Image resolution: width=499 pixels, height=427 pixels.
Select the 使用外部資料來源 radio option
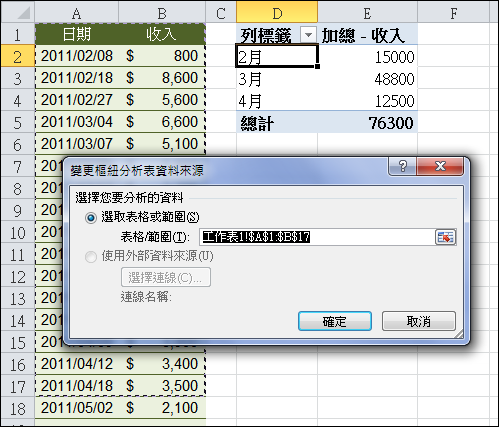tap(91, 257)
